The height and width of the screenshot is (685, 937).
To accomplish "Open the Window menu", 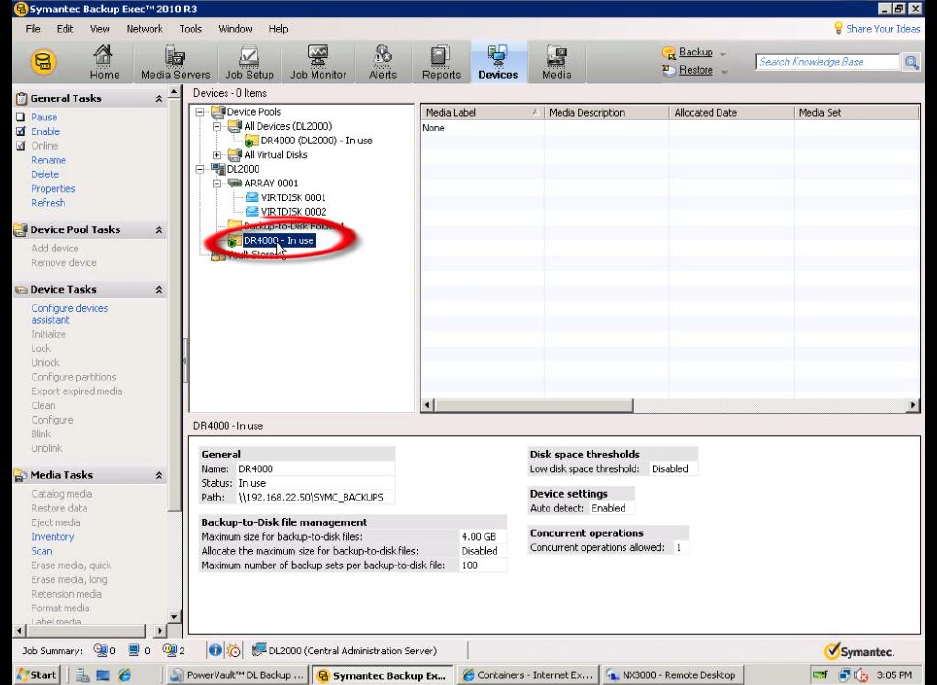I will click(235, 29).
